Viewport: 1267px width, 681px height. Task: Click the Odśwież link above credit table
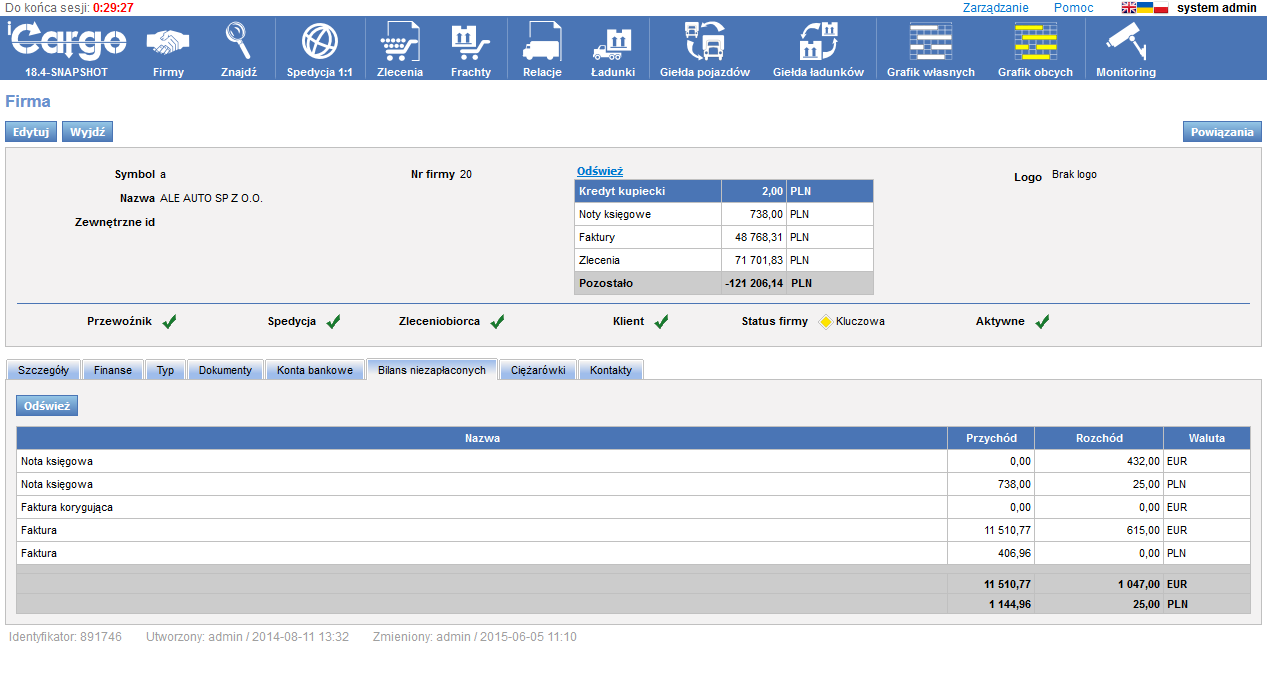pos(600,171)
